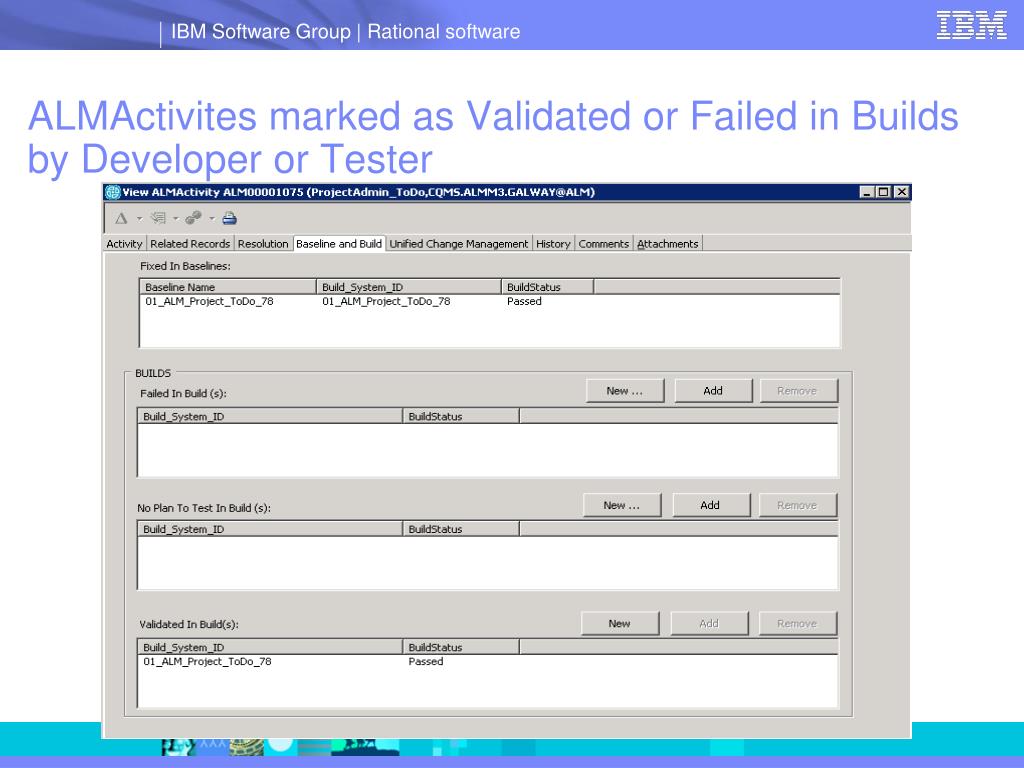Maximize the View ALMActivity window
The height and width of the screenshot is (768, 1024).
click(x=883, y=192)
